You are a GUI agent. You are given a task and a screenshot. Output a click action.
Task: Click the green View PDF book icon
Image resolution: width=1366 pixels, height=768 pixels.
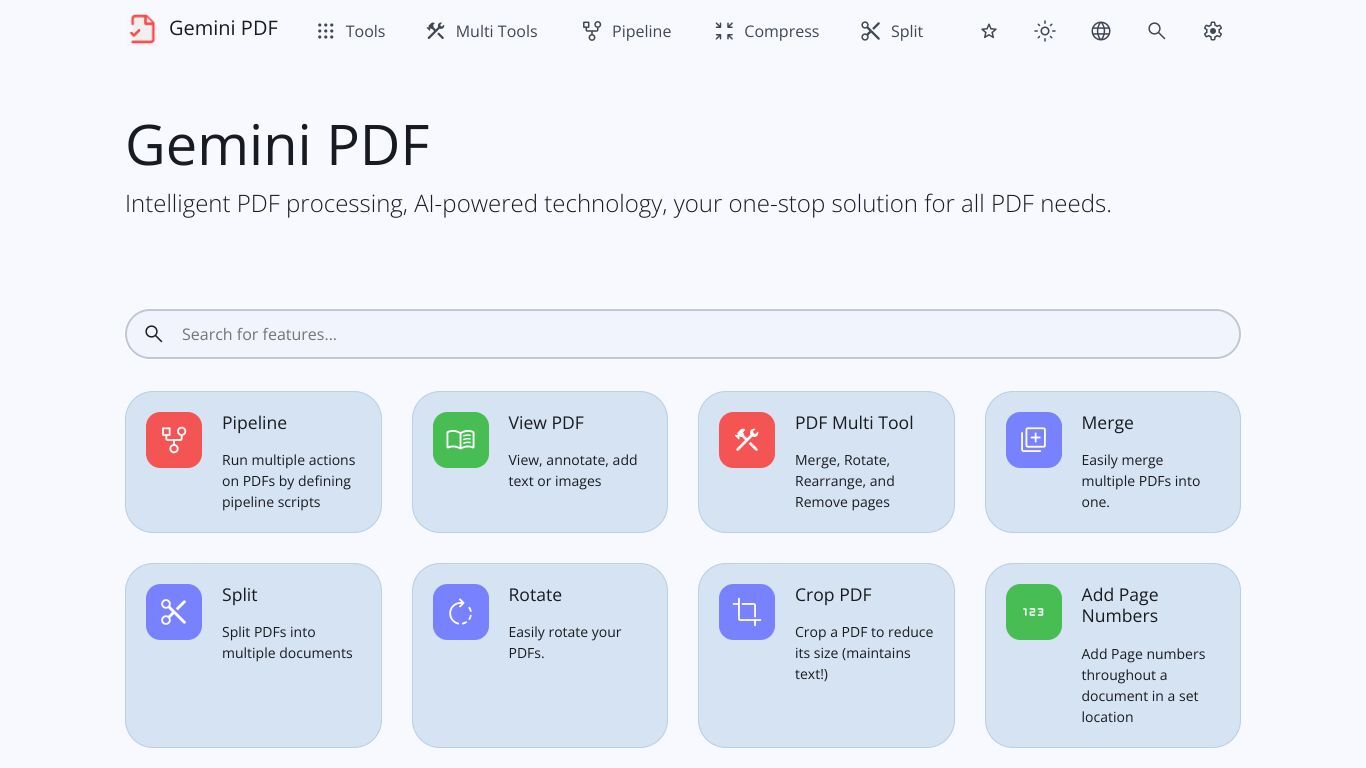coord(461,440)
